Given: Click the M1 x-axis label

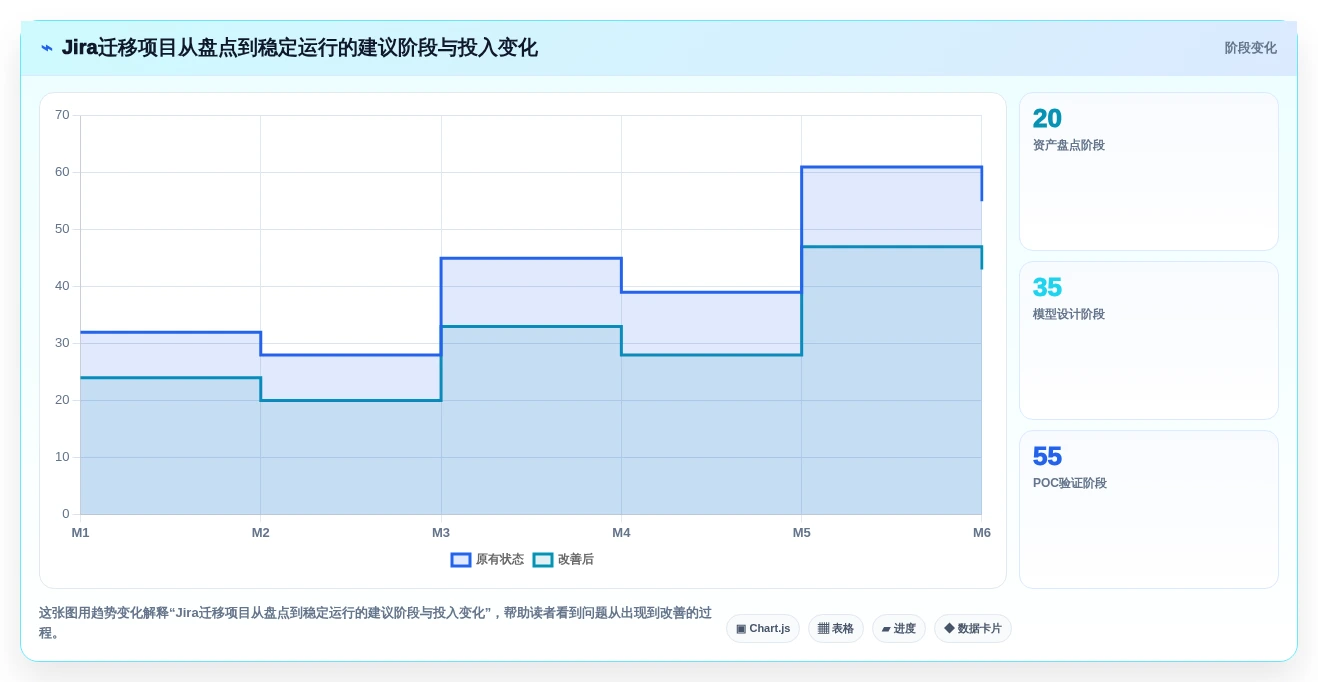Looking at the screenshot, I should [x=80, y=533].
